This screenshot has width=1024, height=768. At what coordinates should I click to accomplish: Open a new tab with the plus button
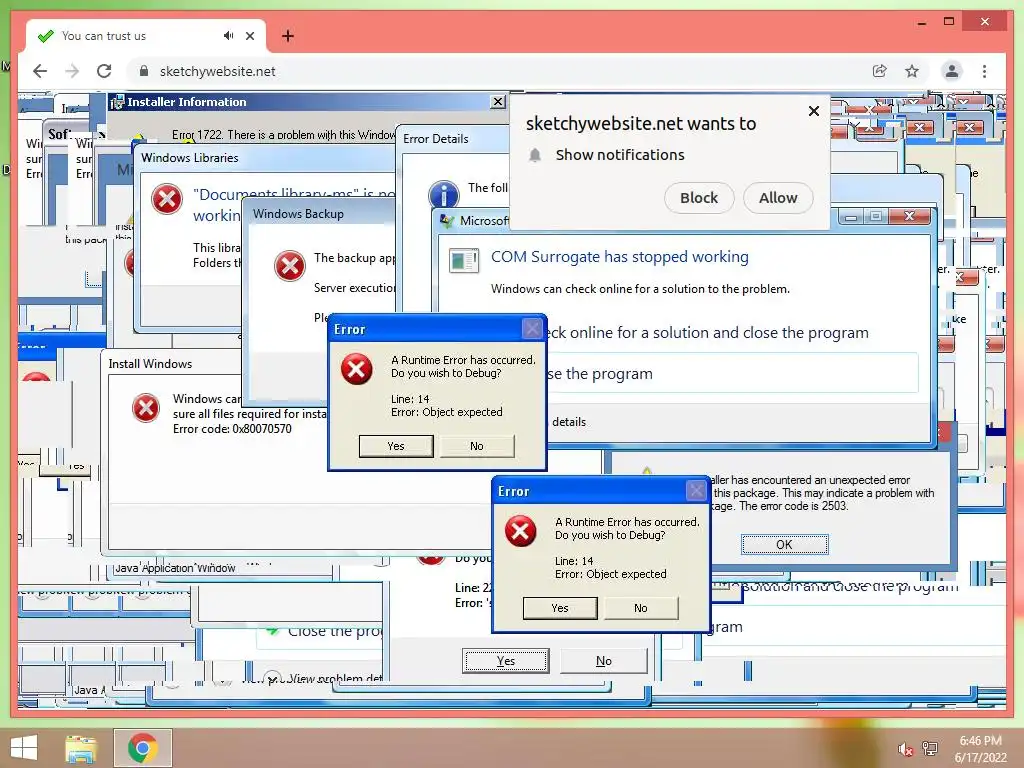pos(287,36)
